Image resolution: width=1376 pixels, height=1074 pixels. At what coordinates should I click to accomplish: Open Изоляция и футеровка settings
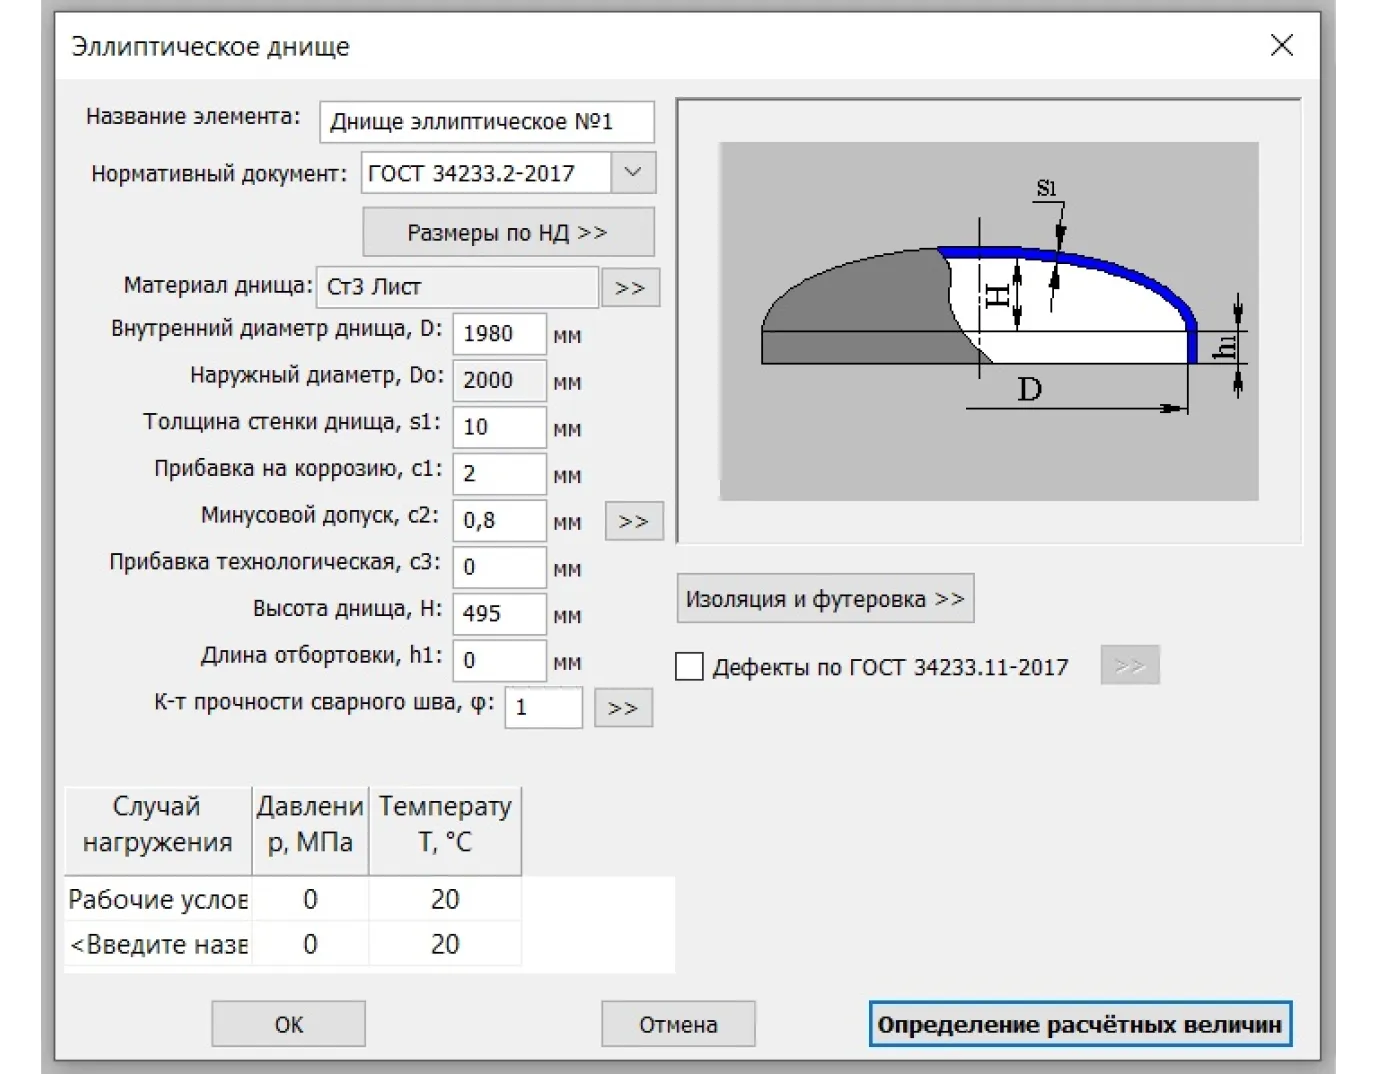click(825, 599)
